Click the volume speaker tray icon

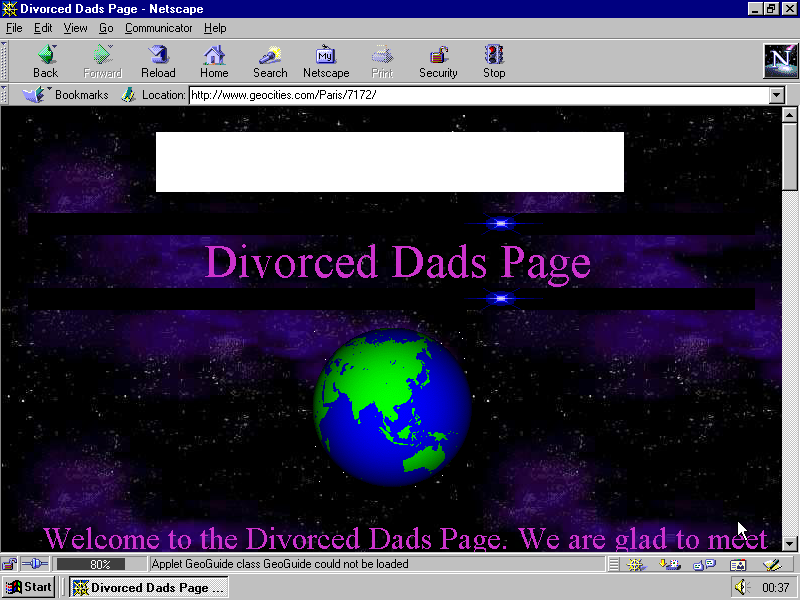tap(741, 588)
